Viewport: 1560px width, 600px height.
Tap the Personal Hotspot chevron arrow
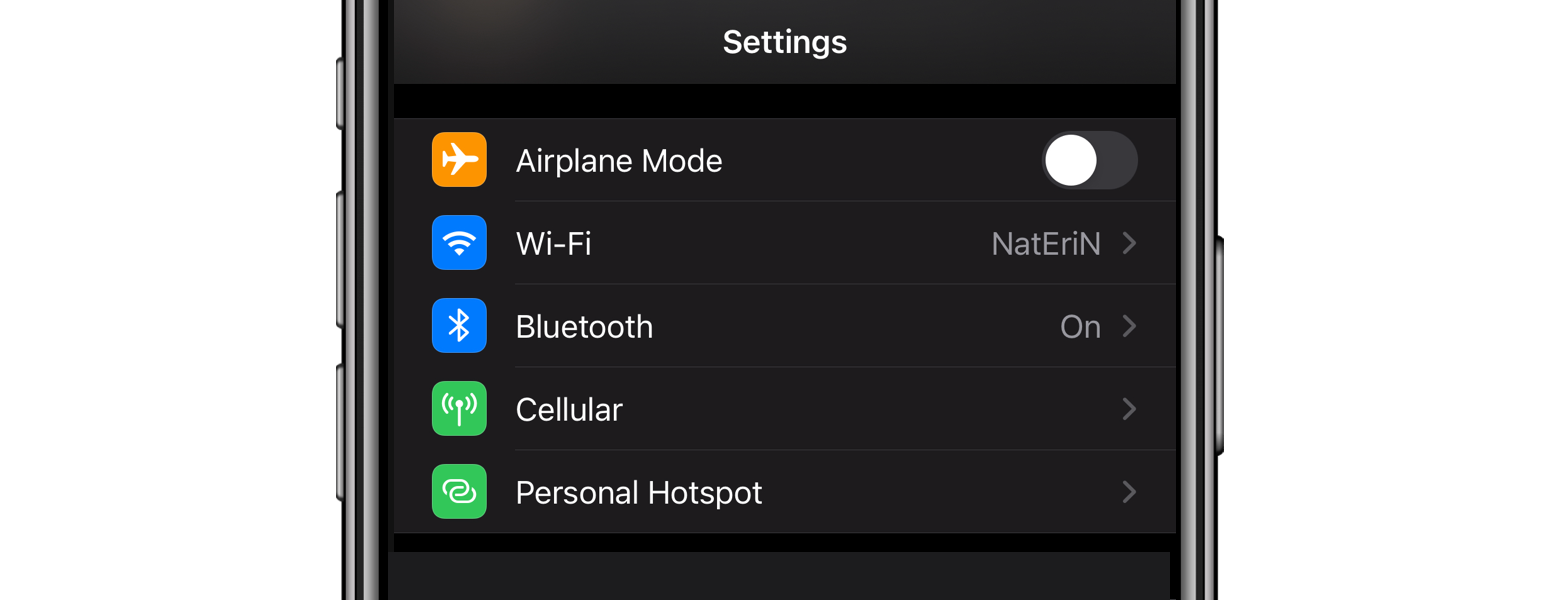tap(1130, 492)
